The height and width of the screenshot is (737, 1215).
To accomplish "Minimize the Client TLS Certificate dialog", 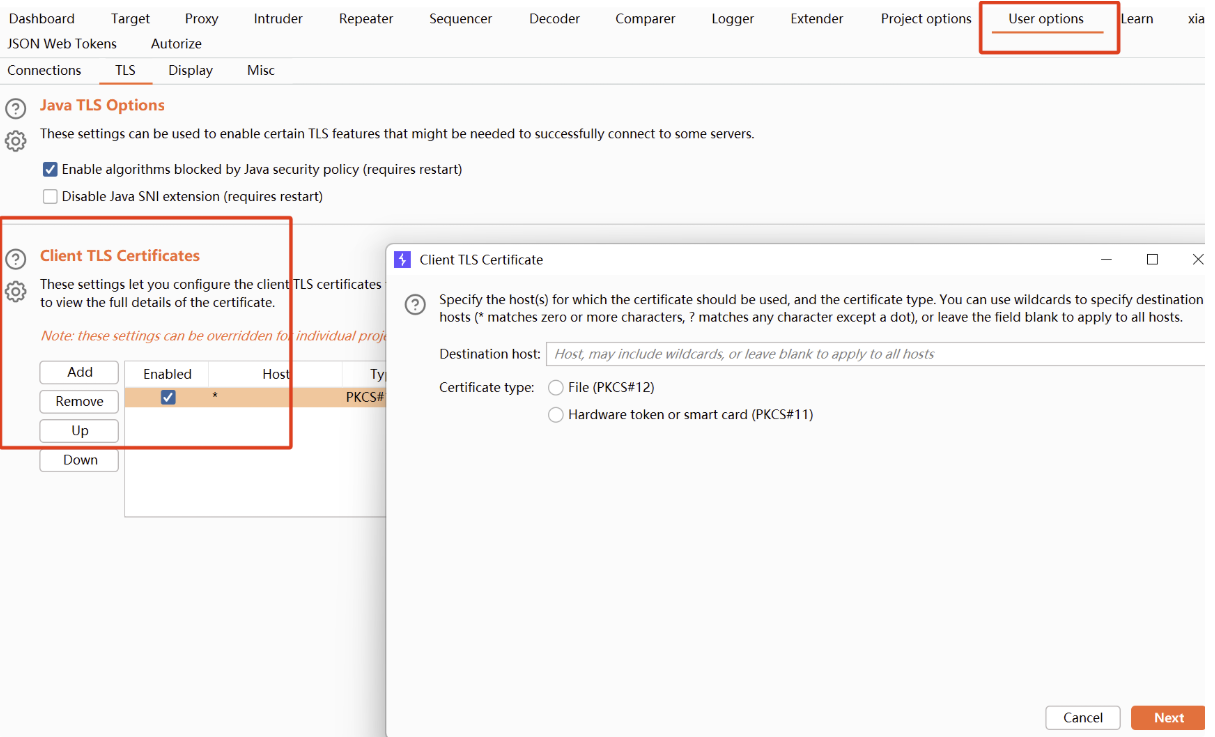I will point(1107,259).
